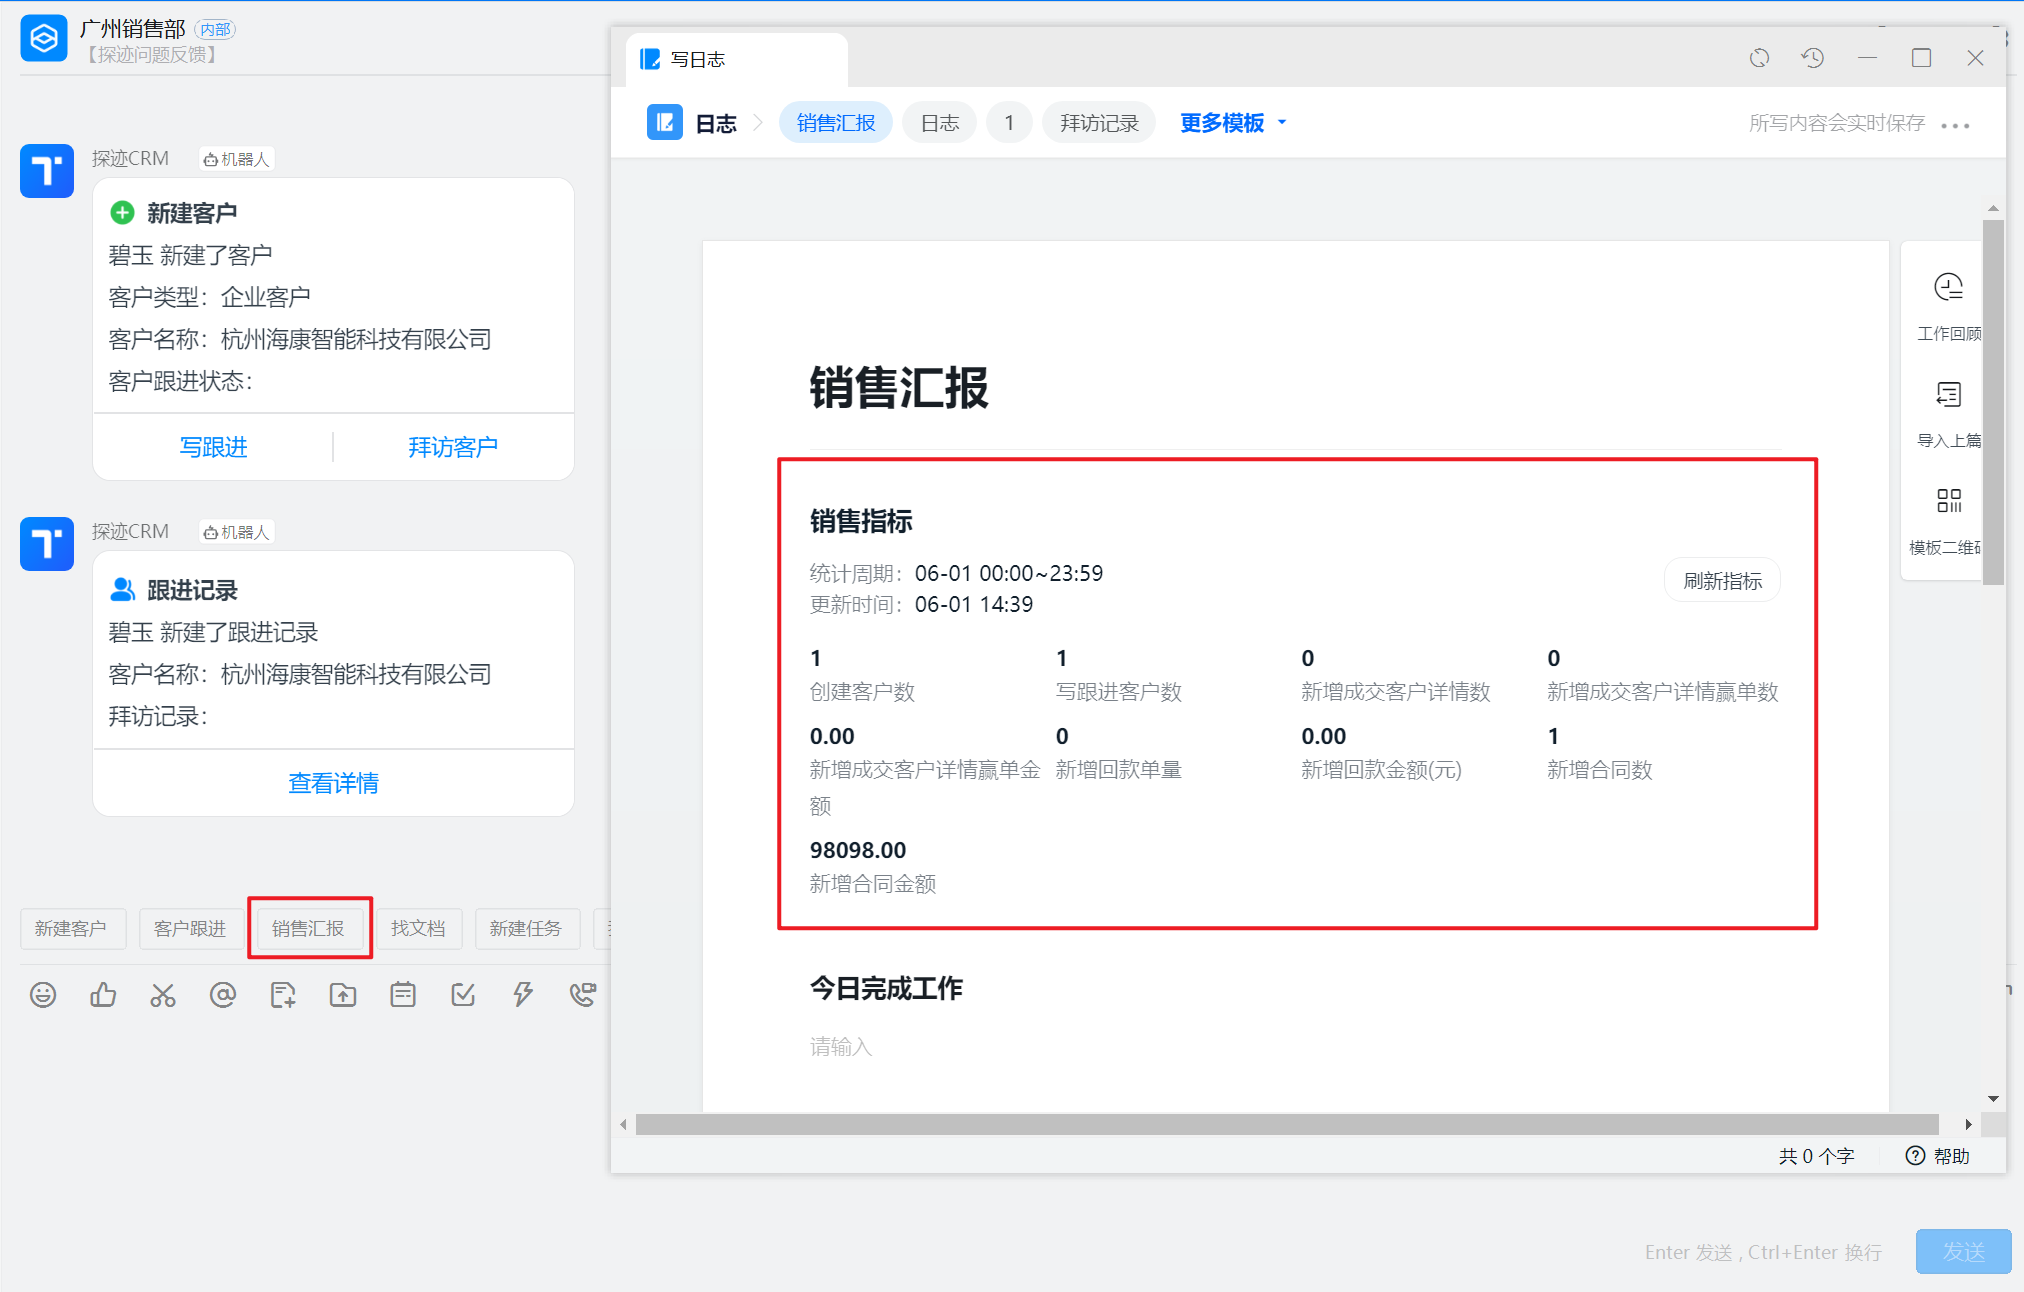Click the 查看详情 link
Screen dimensions: 2024x1292
coord(333,783)
